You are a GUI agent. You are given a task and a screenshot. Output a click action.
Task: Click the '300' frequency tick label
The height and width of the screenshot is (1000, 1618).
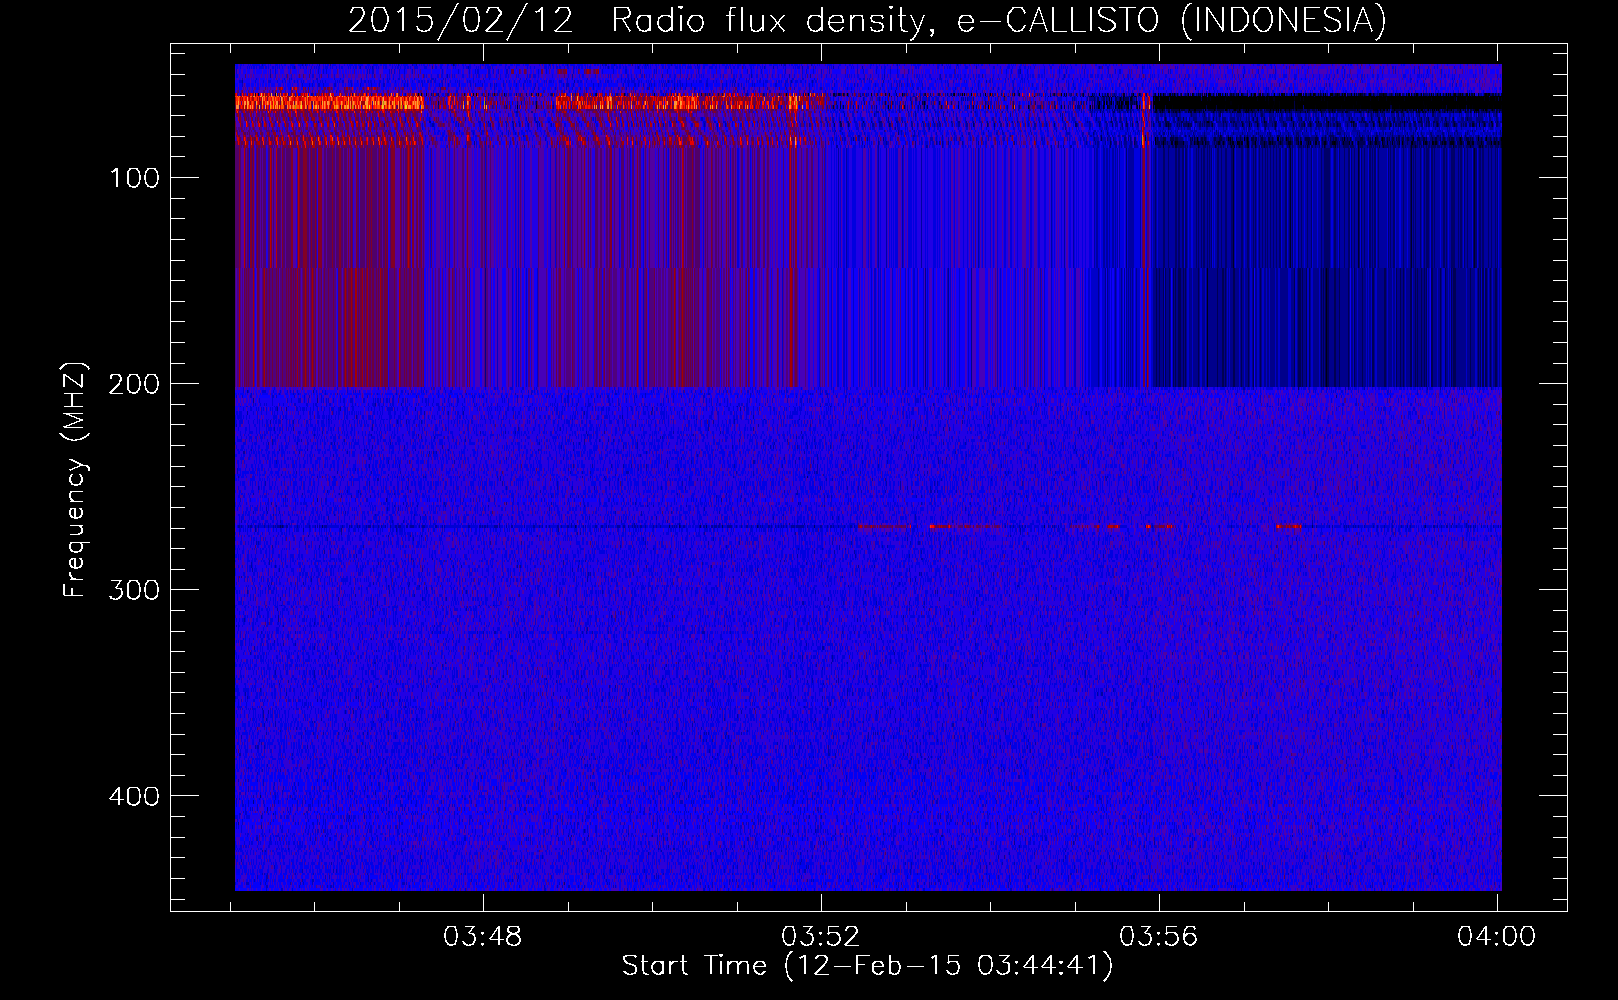click(135, 590)
